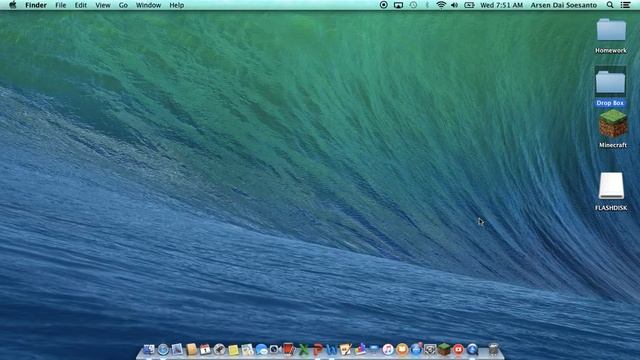The image size is (640, 360).
Task: Open the yellow Notes icon in Dock
Action: click(x=233, y=349)
